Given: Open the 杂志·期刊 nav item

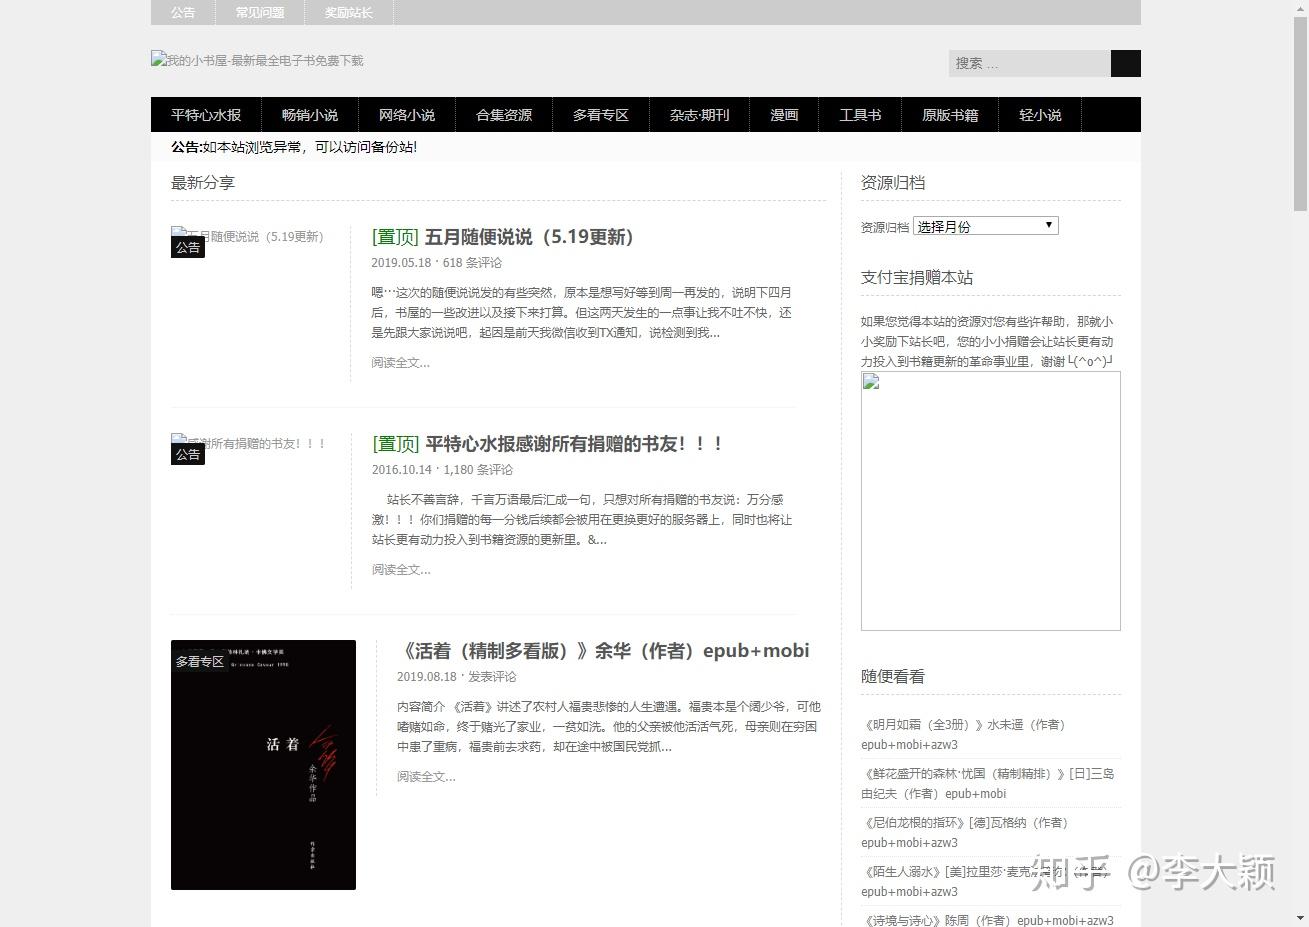Looking at the screenshot, I should [x=700, y=115].
